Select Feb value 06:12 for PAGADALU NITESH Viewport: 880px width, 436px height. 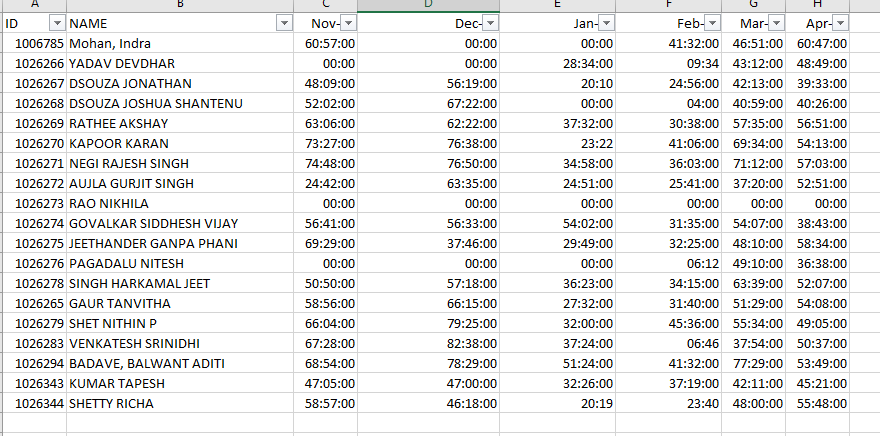(x=668, y=264)
